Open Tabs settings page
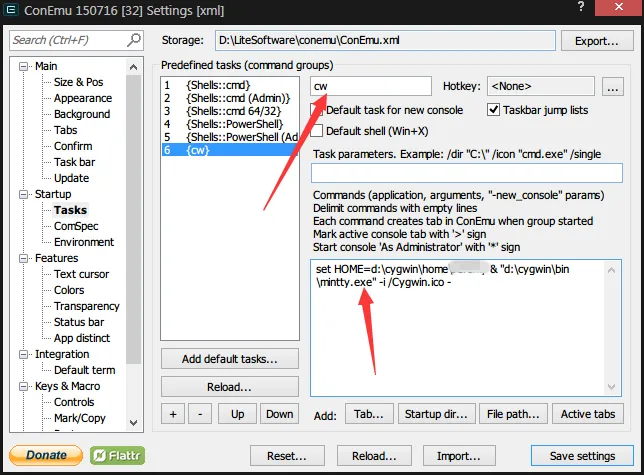 point(66,130)
